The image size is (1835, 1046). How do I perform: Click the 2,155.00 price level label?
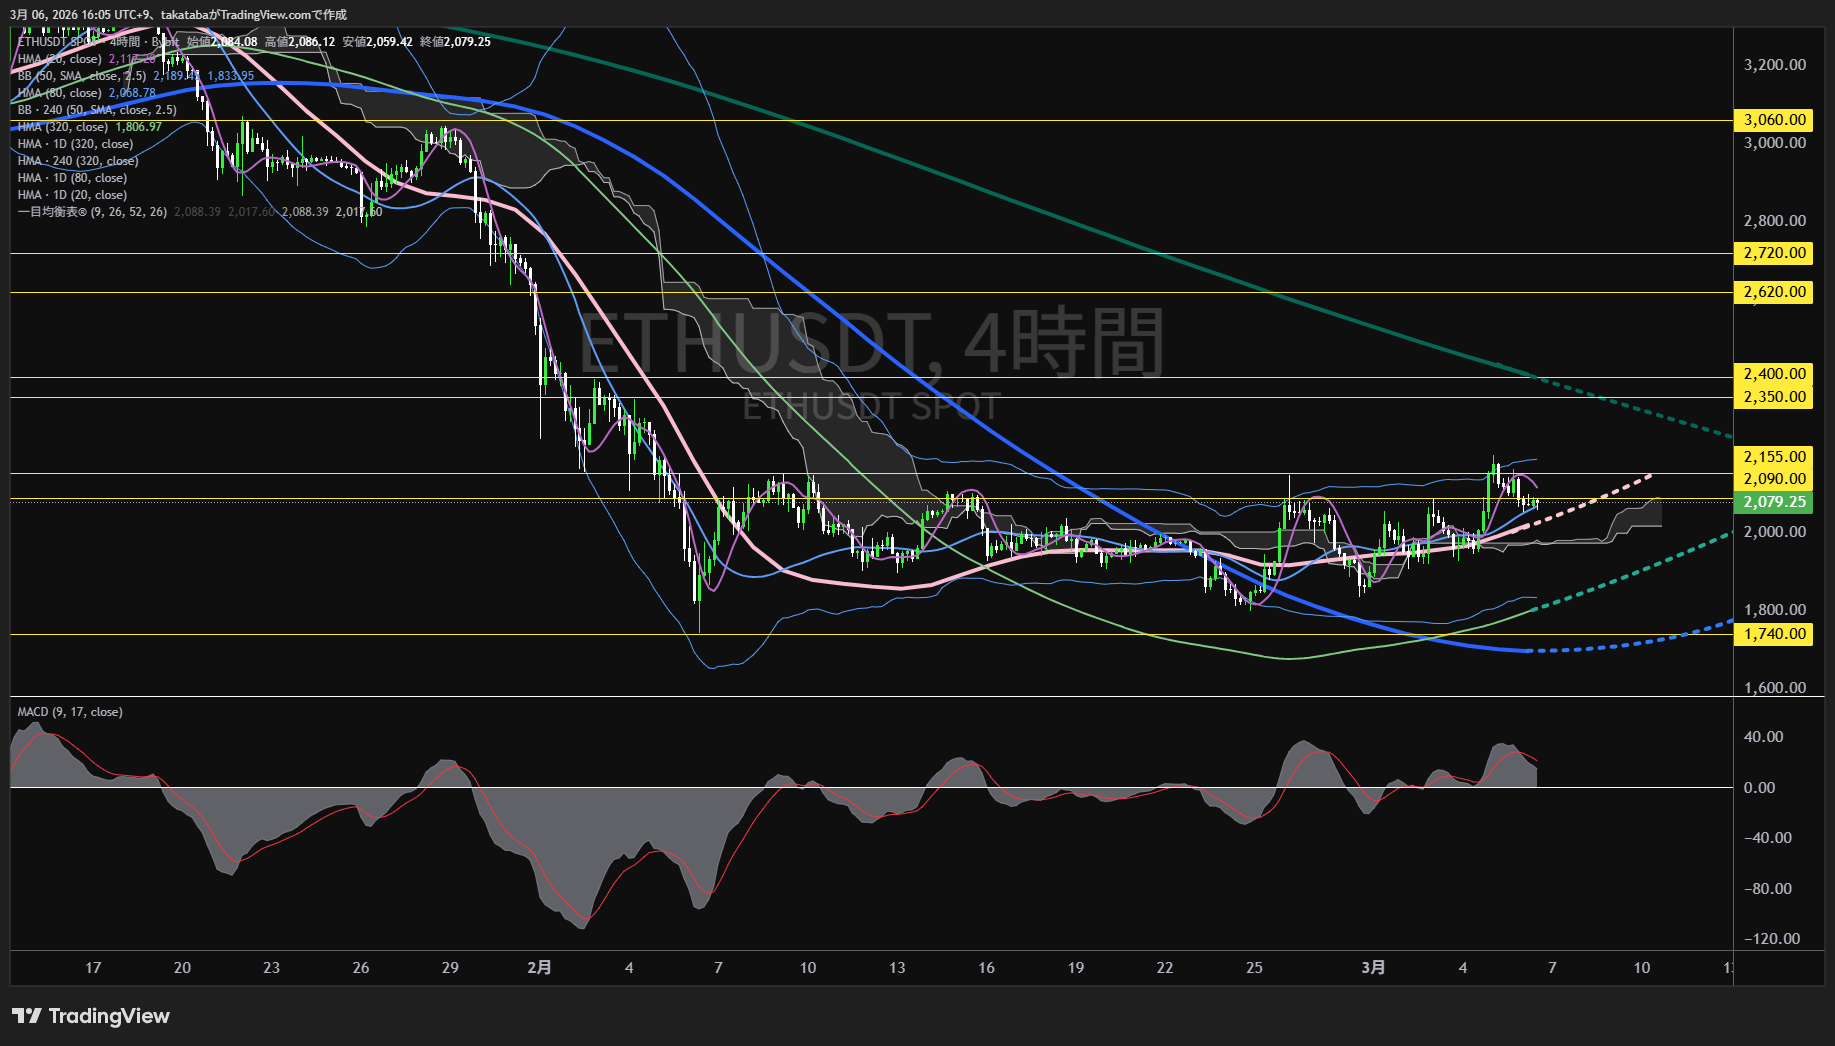1774,457
